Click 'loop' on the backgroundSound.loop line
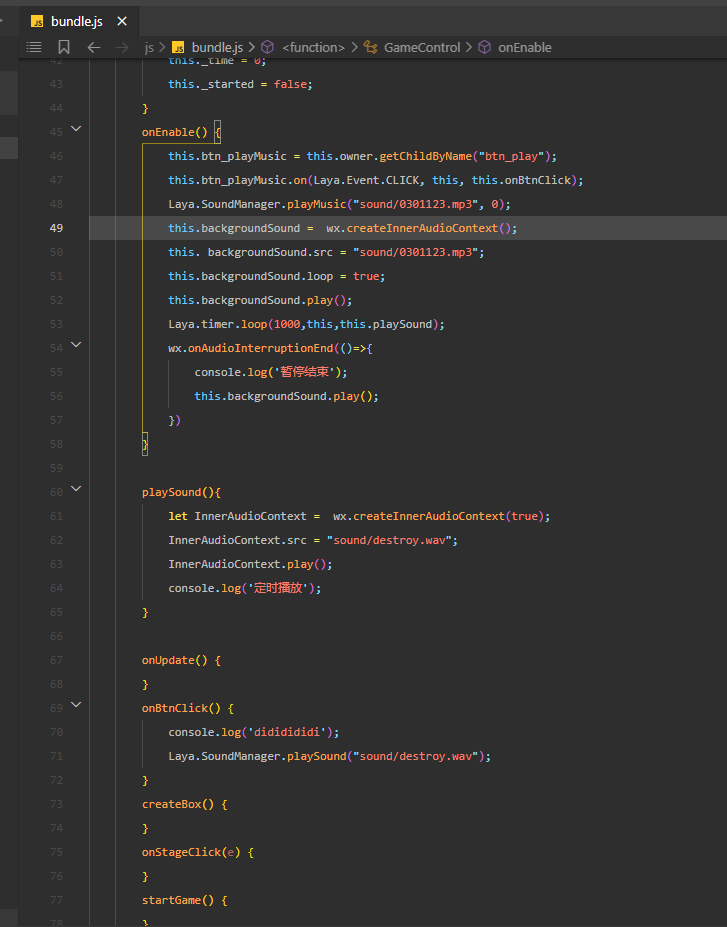This screenshot has width=727, height=927. pyautogui.click(x=320, y=276)
